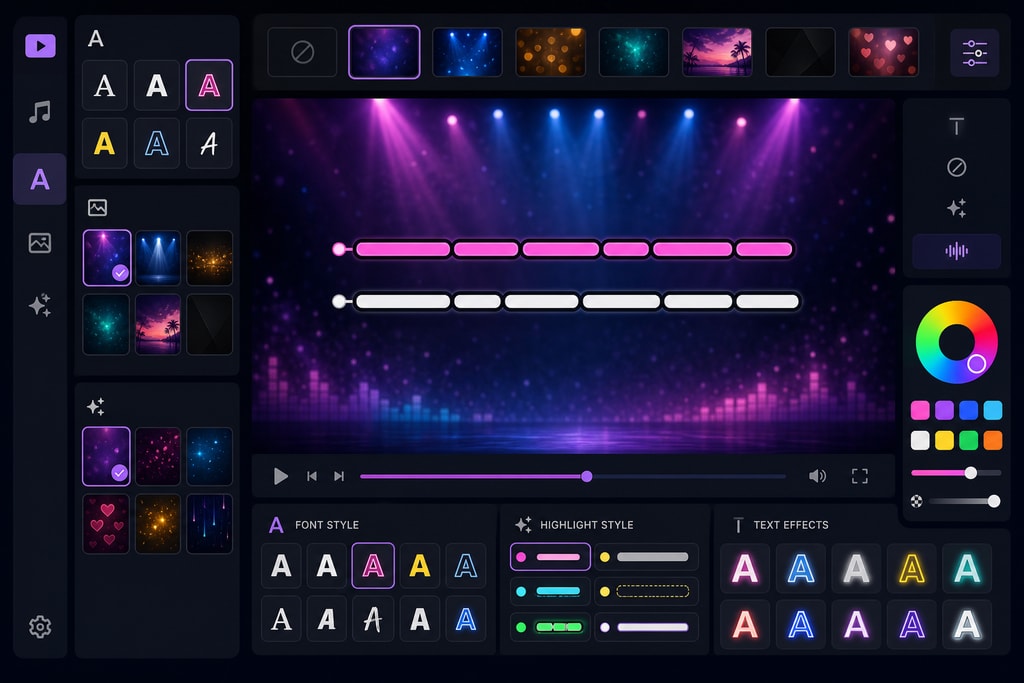The height and width of the screenshot is (683, 1024).
Task: Select yellow A in Font Style panel
Action: click(x=419, y=565)
